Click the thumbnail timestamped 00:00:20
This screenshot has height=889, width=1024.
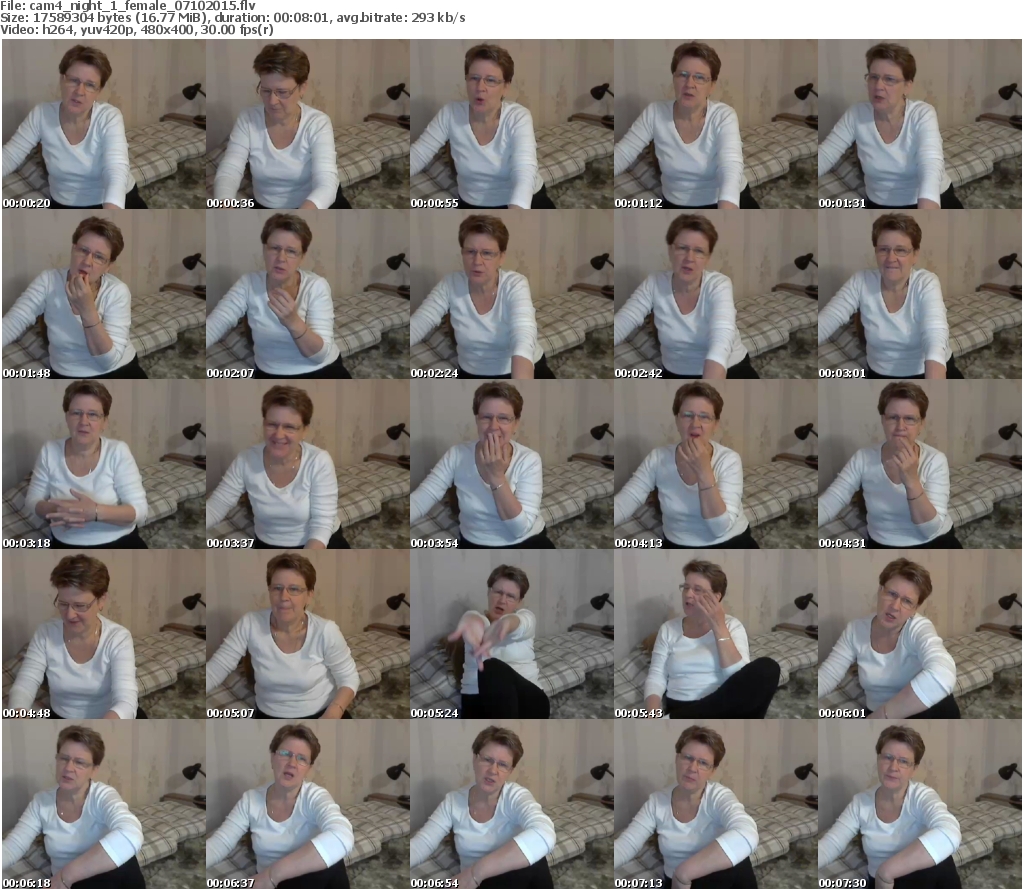(x=104, y=124)
